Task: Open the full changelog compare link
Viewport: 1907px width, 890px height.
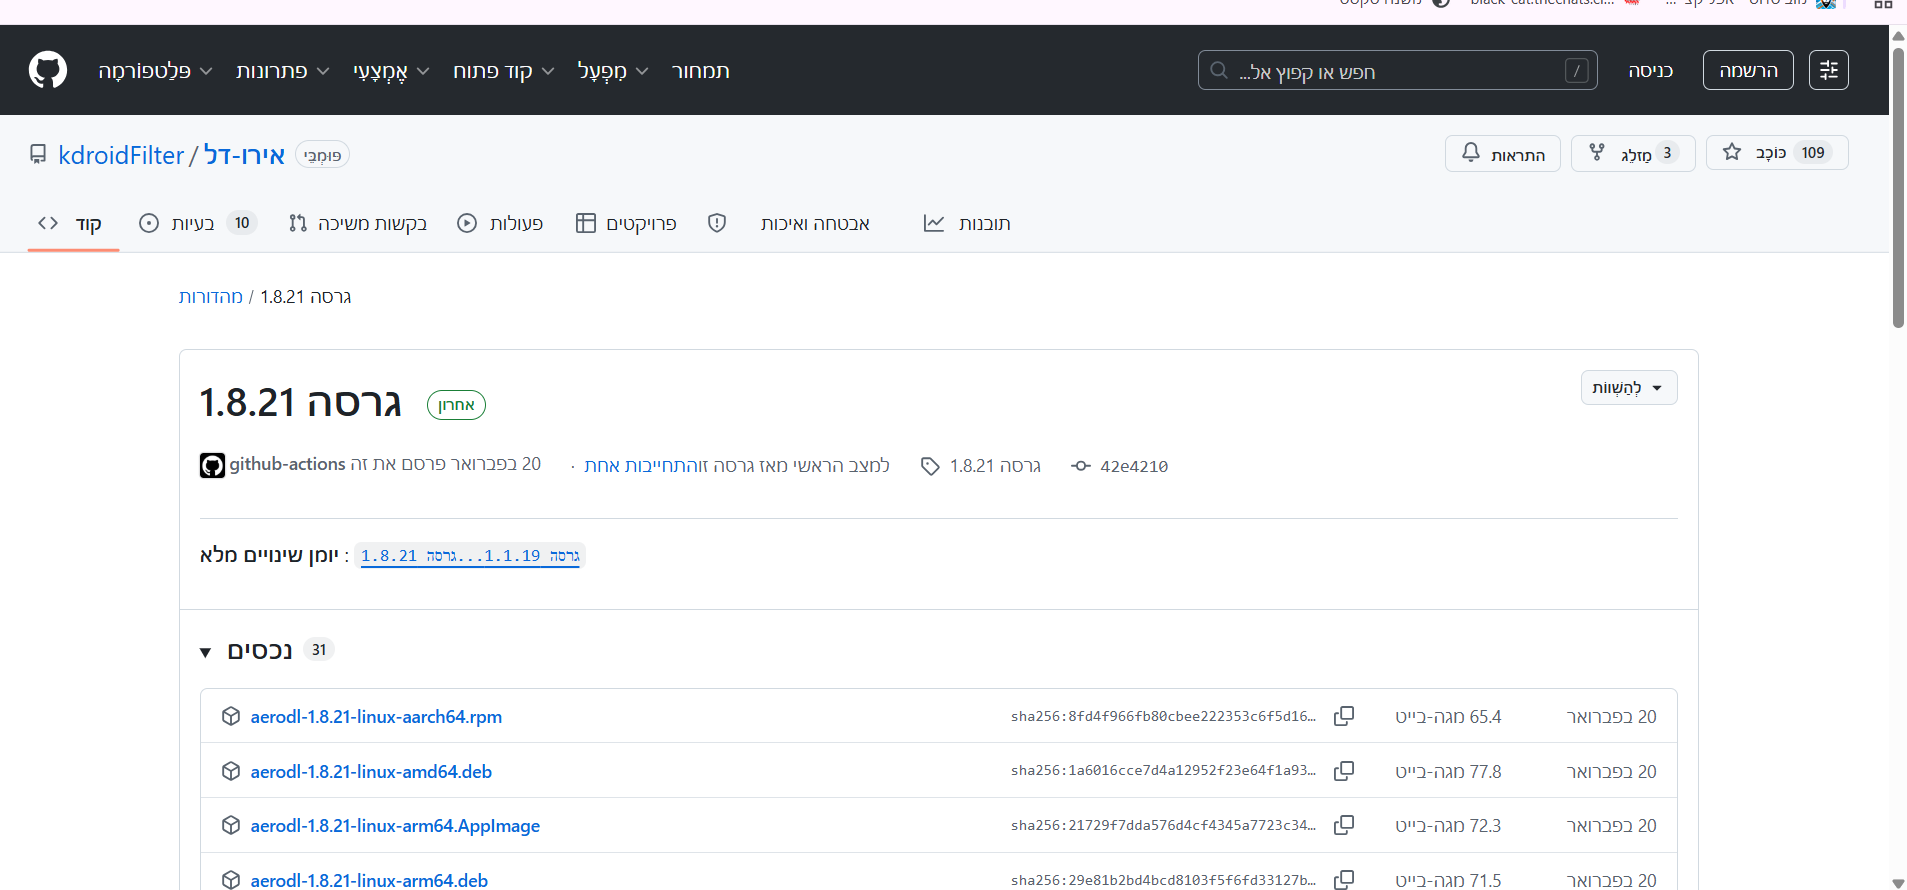Action: point(470,556)
